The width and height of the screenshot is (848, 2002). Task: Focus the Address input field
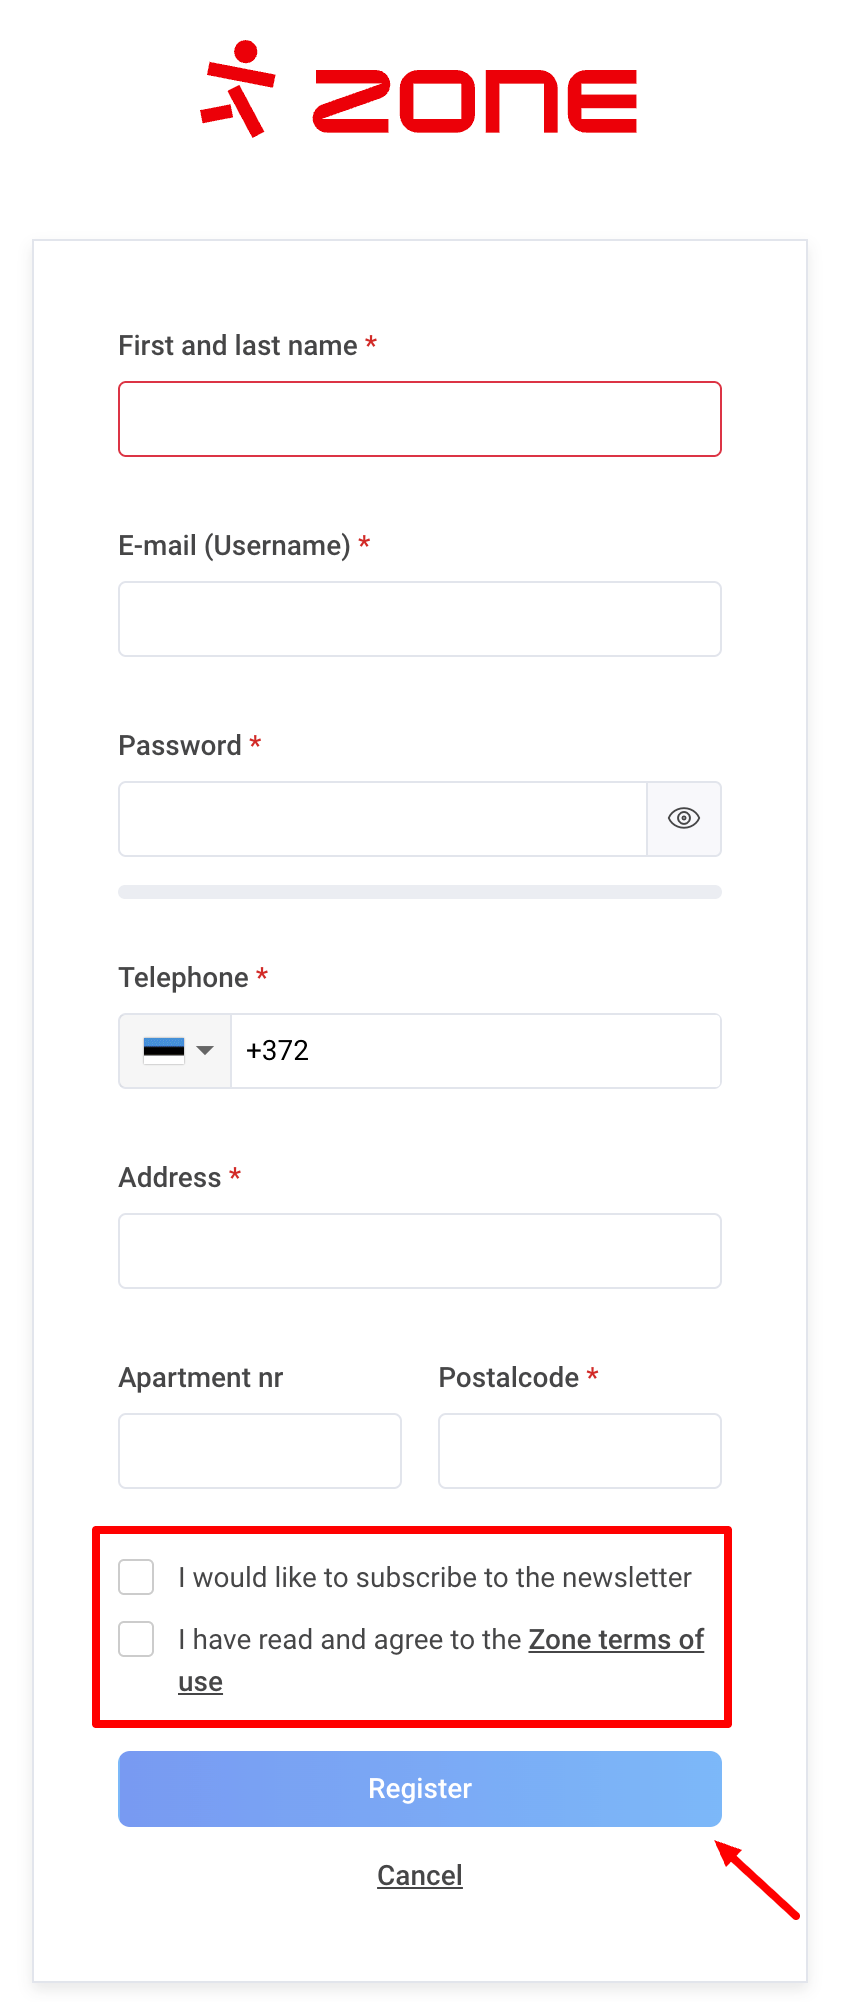420,1251
